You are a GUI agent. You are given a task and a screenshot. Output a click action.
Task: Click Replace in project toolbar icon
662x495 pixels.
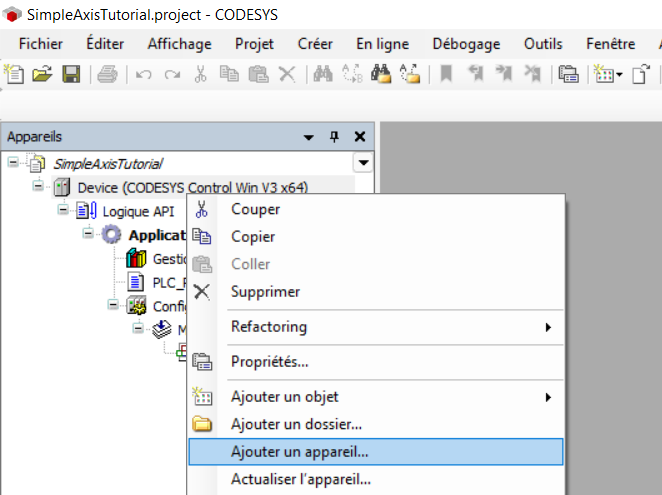(410, 74)
